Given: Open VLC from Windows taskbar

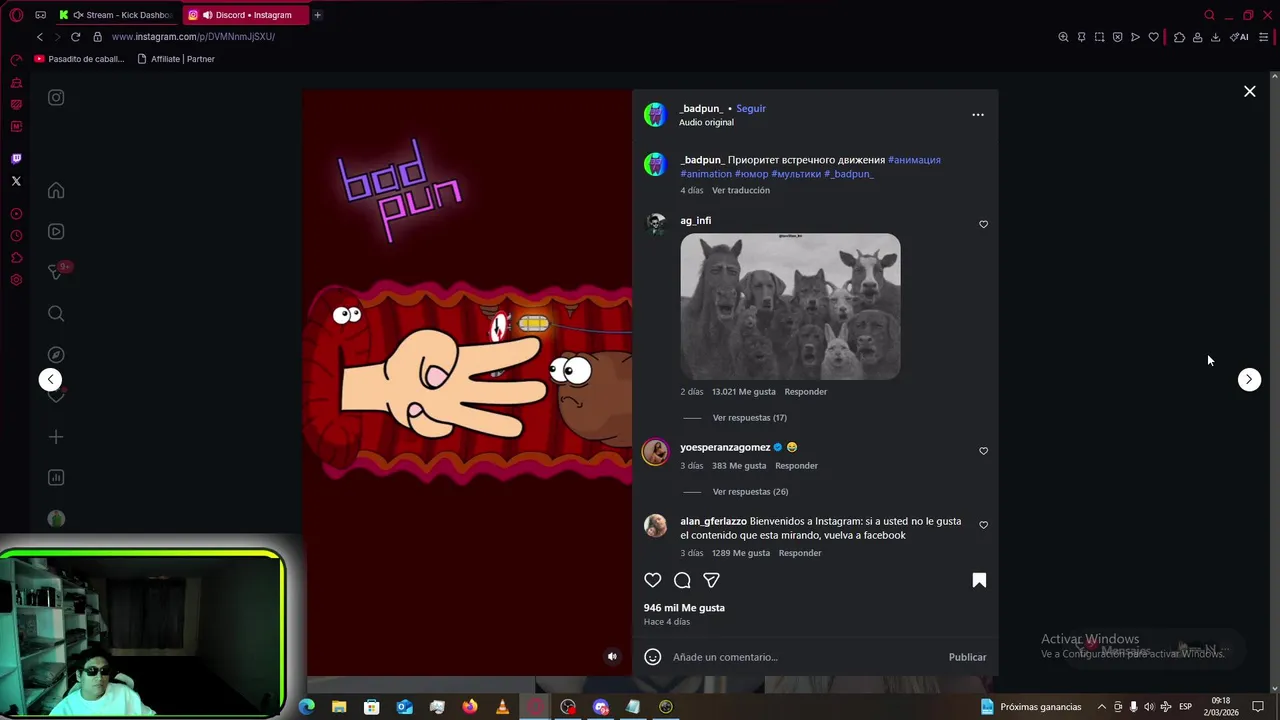Looking at the screenshot, I should point(502,707).
